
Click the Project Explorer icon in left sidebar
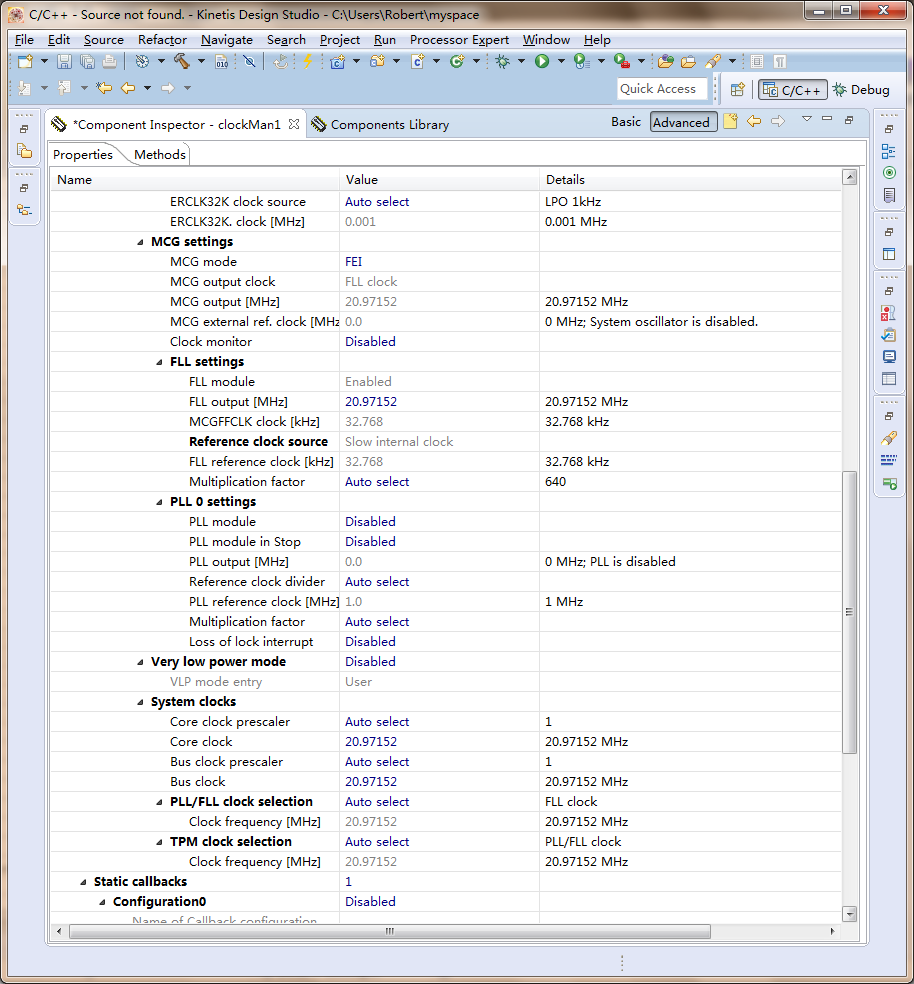24,151
